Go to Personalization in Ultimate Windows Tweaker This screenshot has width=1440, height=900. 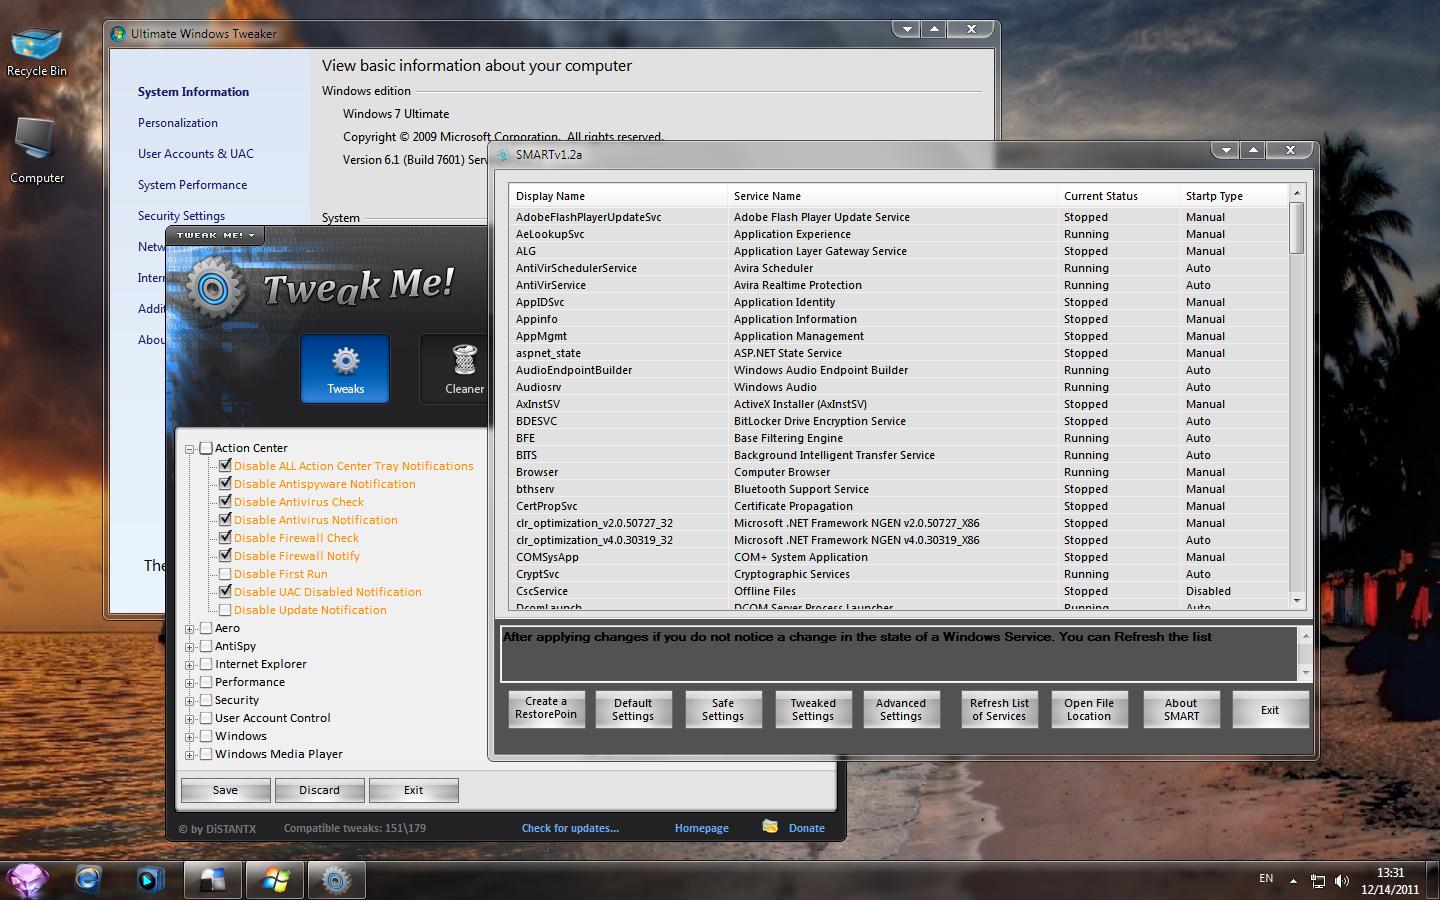178,123
